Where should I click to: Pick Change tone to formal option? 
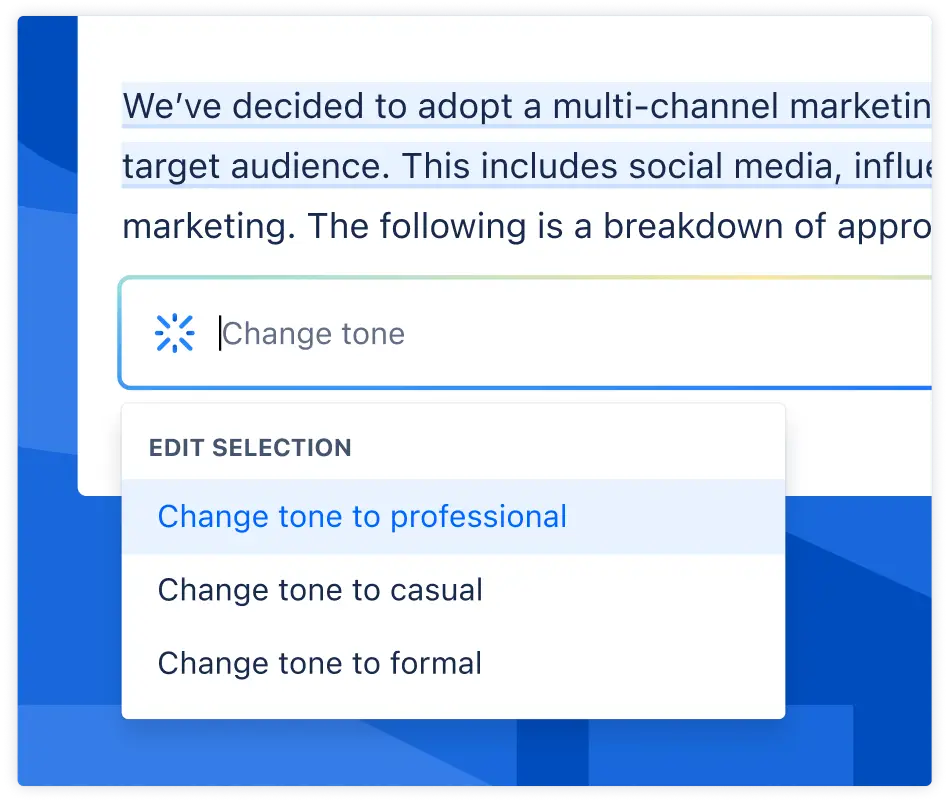coord(319,663)
